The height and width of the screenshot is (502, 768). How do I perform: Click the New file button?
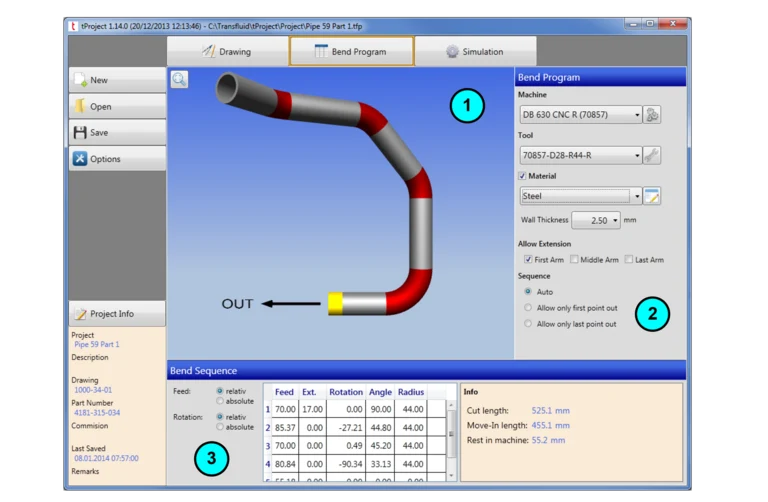[117, 80]
